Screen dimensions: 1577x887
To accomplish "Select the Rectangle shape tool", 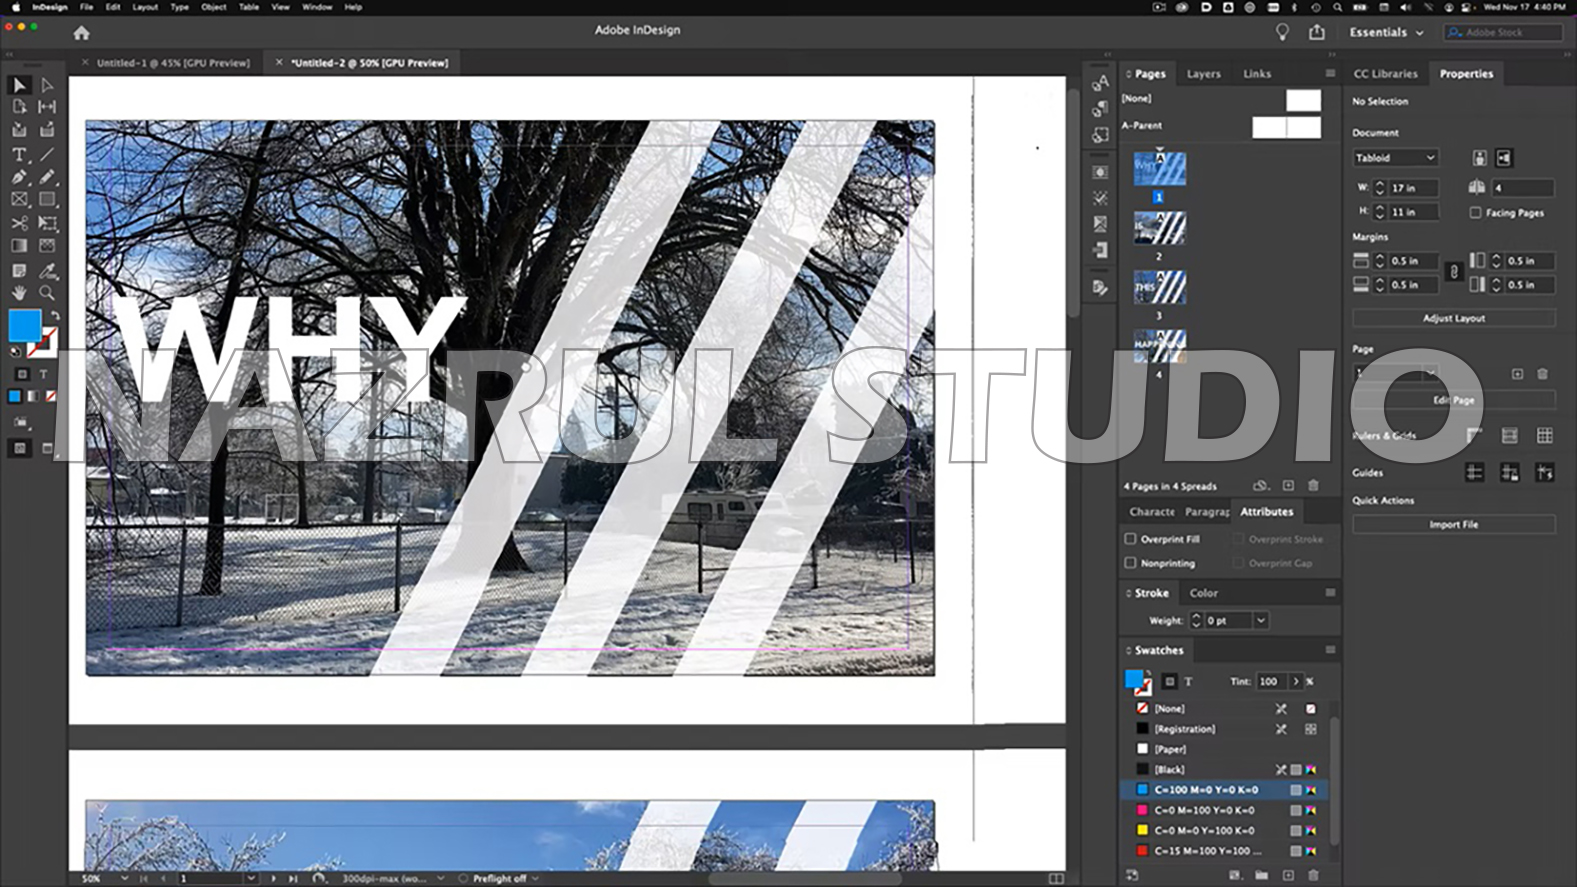I will 47,200.
